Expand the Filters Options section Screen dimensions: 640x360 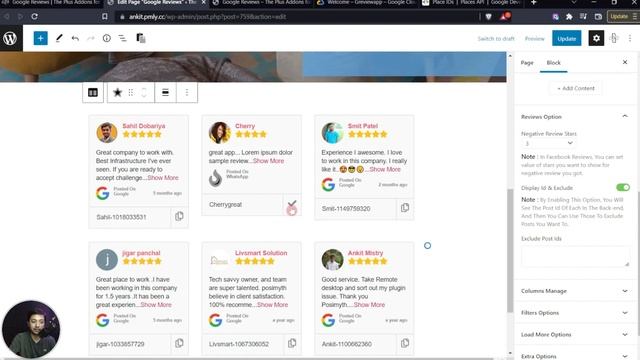[576, 313]
